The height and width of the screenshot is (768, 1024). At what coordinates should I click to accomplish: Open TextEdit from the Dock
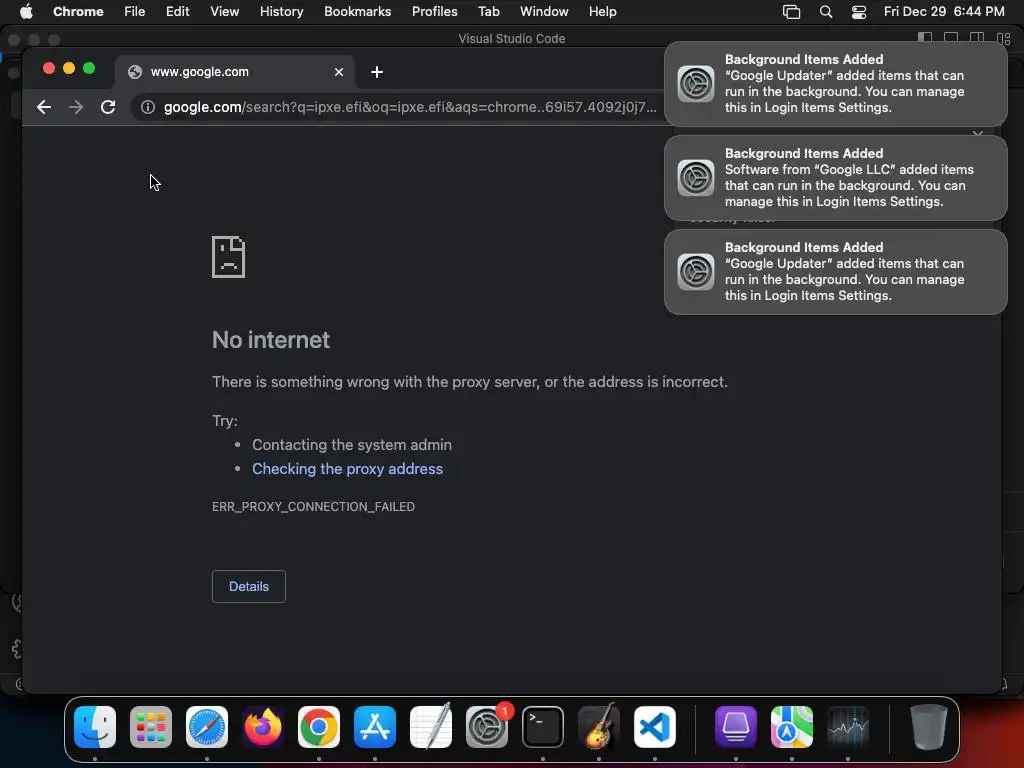point(431,727)
